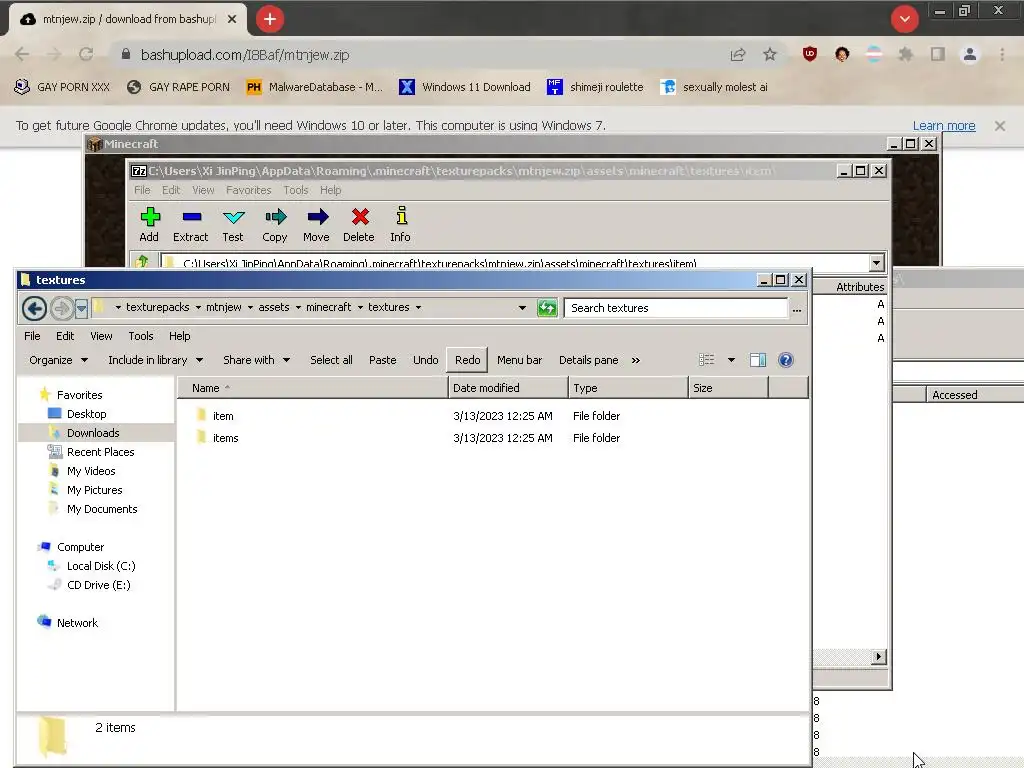Open the Help menu in textures window

pyautogui.click(x=180, y=336)
